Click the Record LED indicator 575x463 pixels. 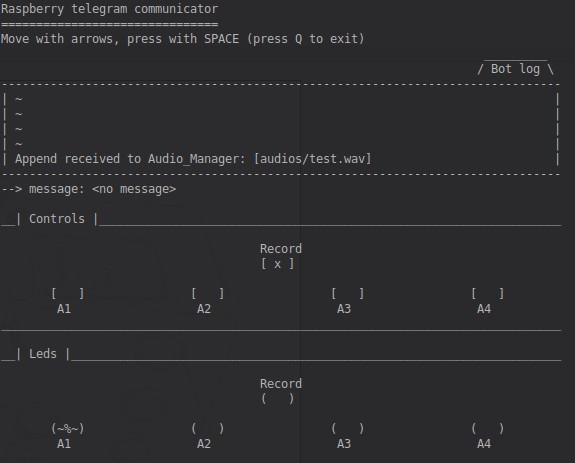coord(278,399)
